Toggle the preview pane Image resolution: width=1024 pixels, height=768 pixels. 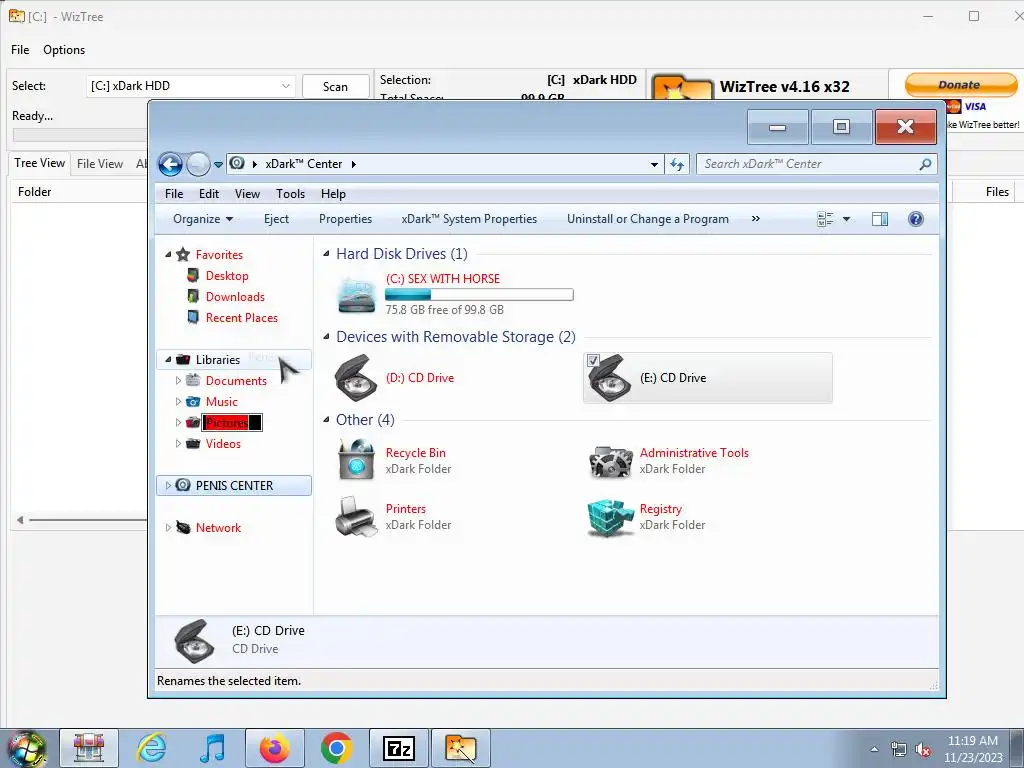click(880, 219)
